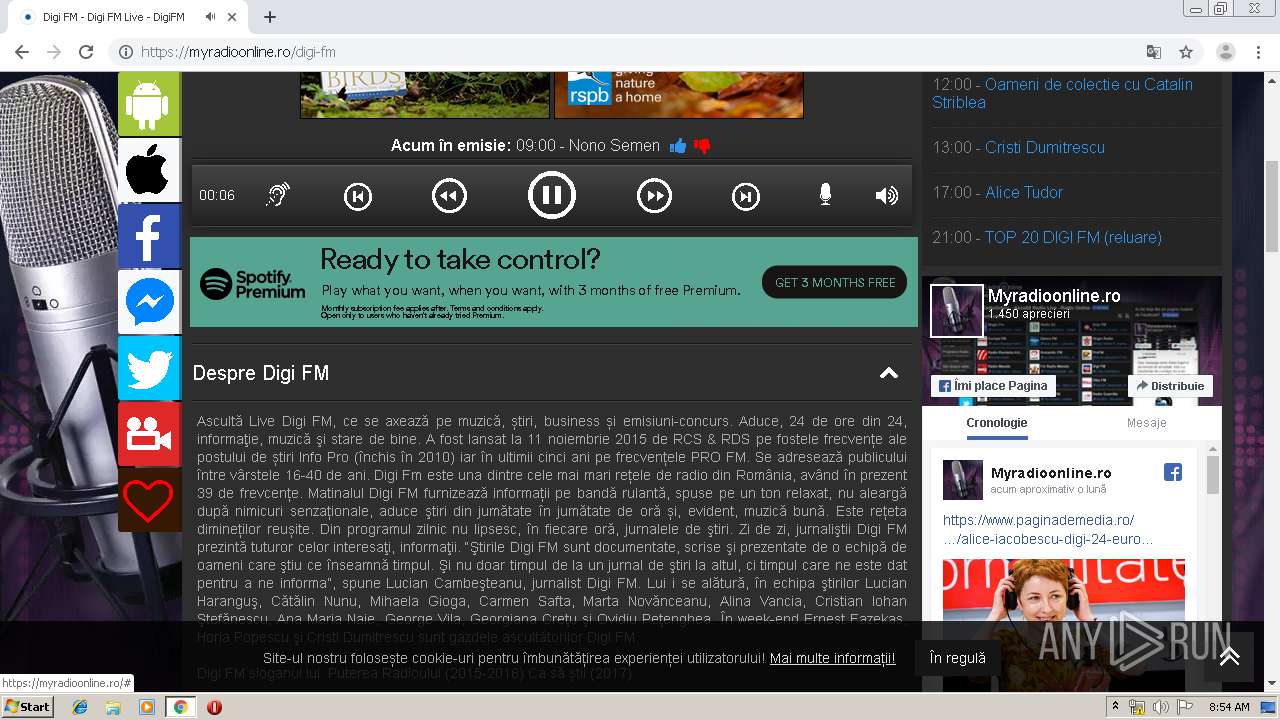The image size is (1280, 720).
Task: Open the Android app link icon
Action: coord(149,103)
